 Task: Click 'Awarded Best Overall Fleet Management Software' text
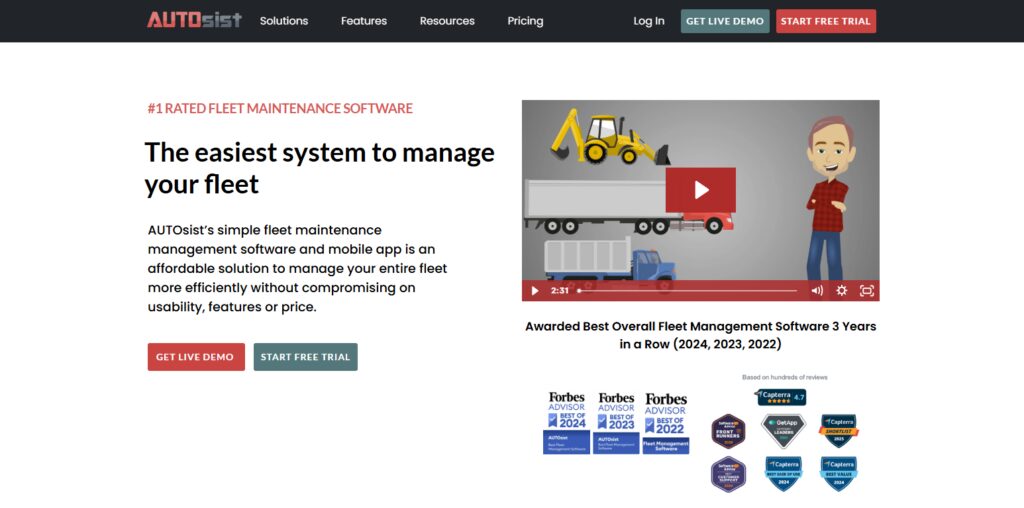[701, 334]
